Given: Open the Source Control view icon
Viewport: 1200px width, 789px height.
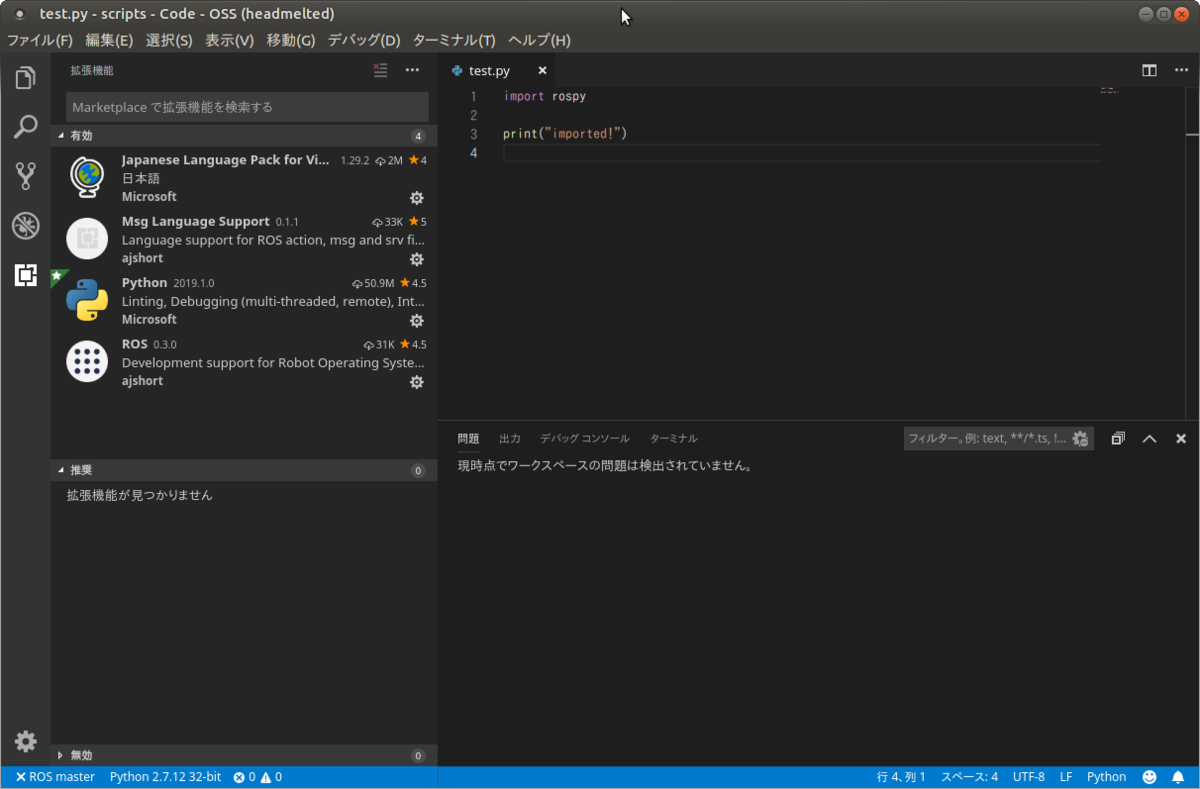Looking at the screenshot, I should (x=25, y=176).
